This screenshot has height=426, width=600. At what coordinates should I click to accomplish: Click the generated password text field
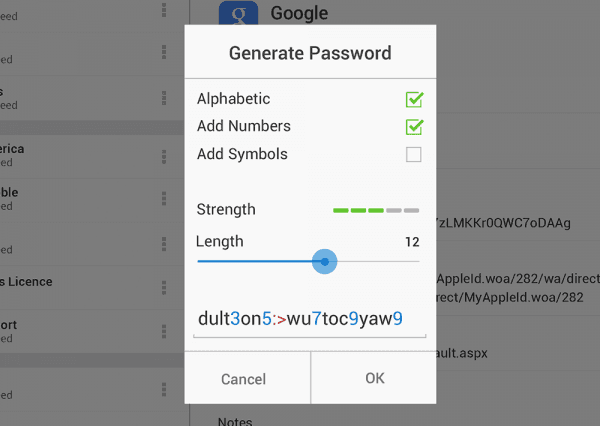click(x=310, y=319)
